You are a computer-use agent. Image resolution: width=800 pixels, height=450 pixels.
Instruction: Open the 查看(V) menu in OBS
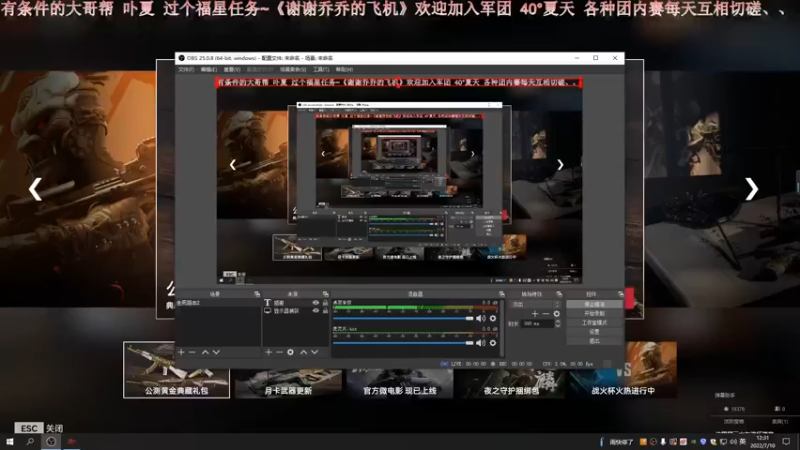[232, 69]
